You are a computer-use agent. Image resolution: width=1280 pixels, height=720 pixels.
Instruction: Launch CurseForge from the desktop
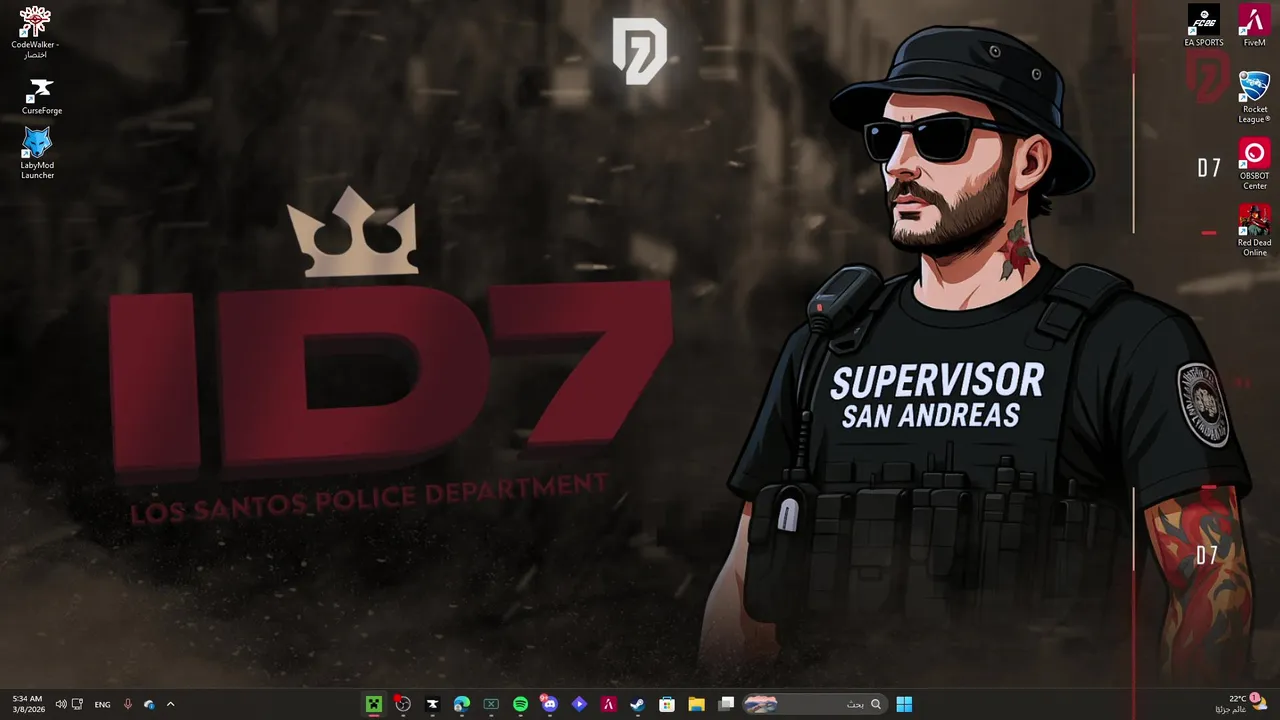click(x=41, y=95)
